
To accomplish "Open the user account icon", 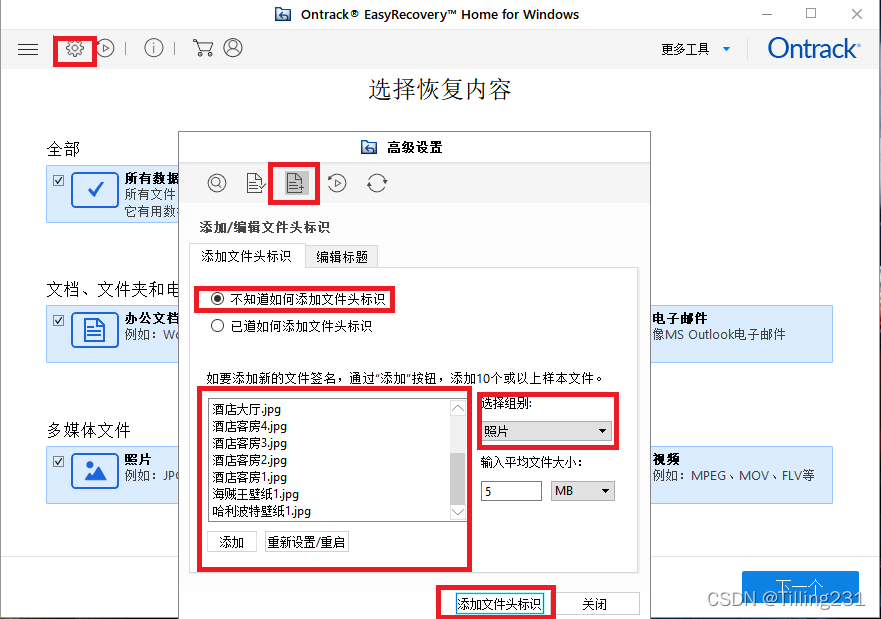I will [233, 48].
